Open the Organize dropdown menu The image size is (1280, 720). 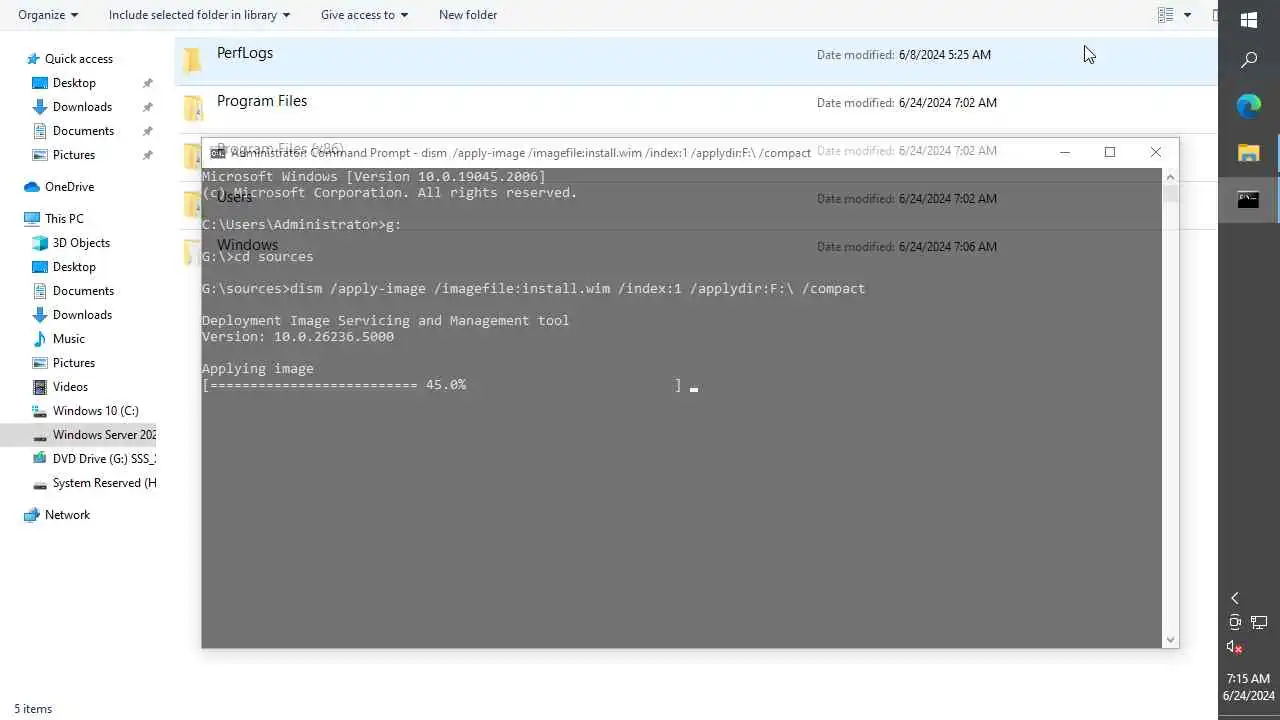tap(47, 15)
